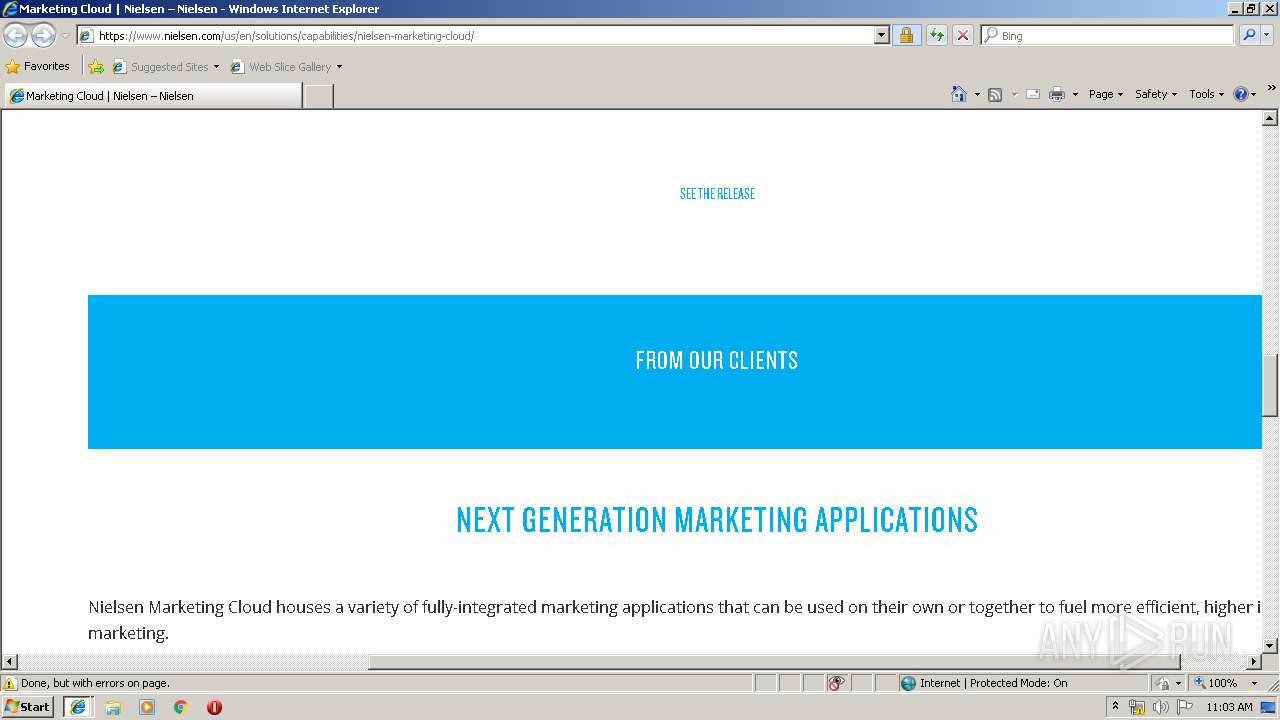Click the horizontal scrollbar right arrow
Viewport: 1280px width, 720px height.
click(x=1253, y=662)
